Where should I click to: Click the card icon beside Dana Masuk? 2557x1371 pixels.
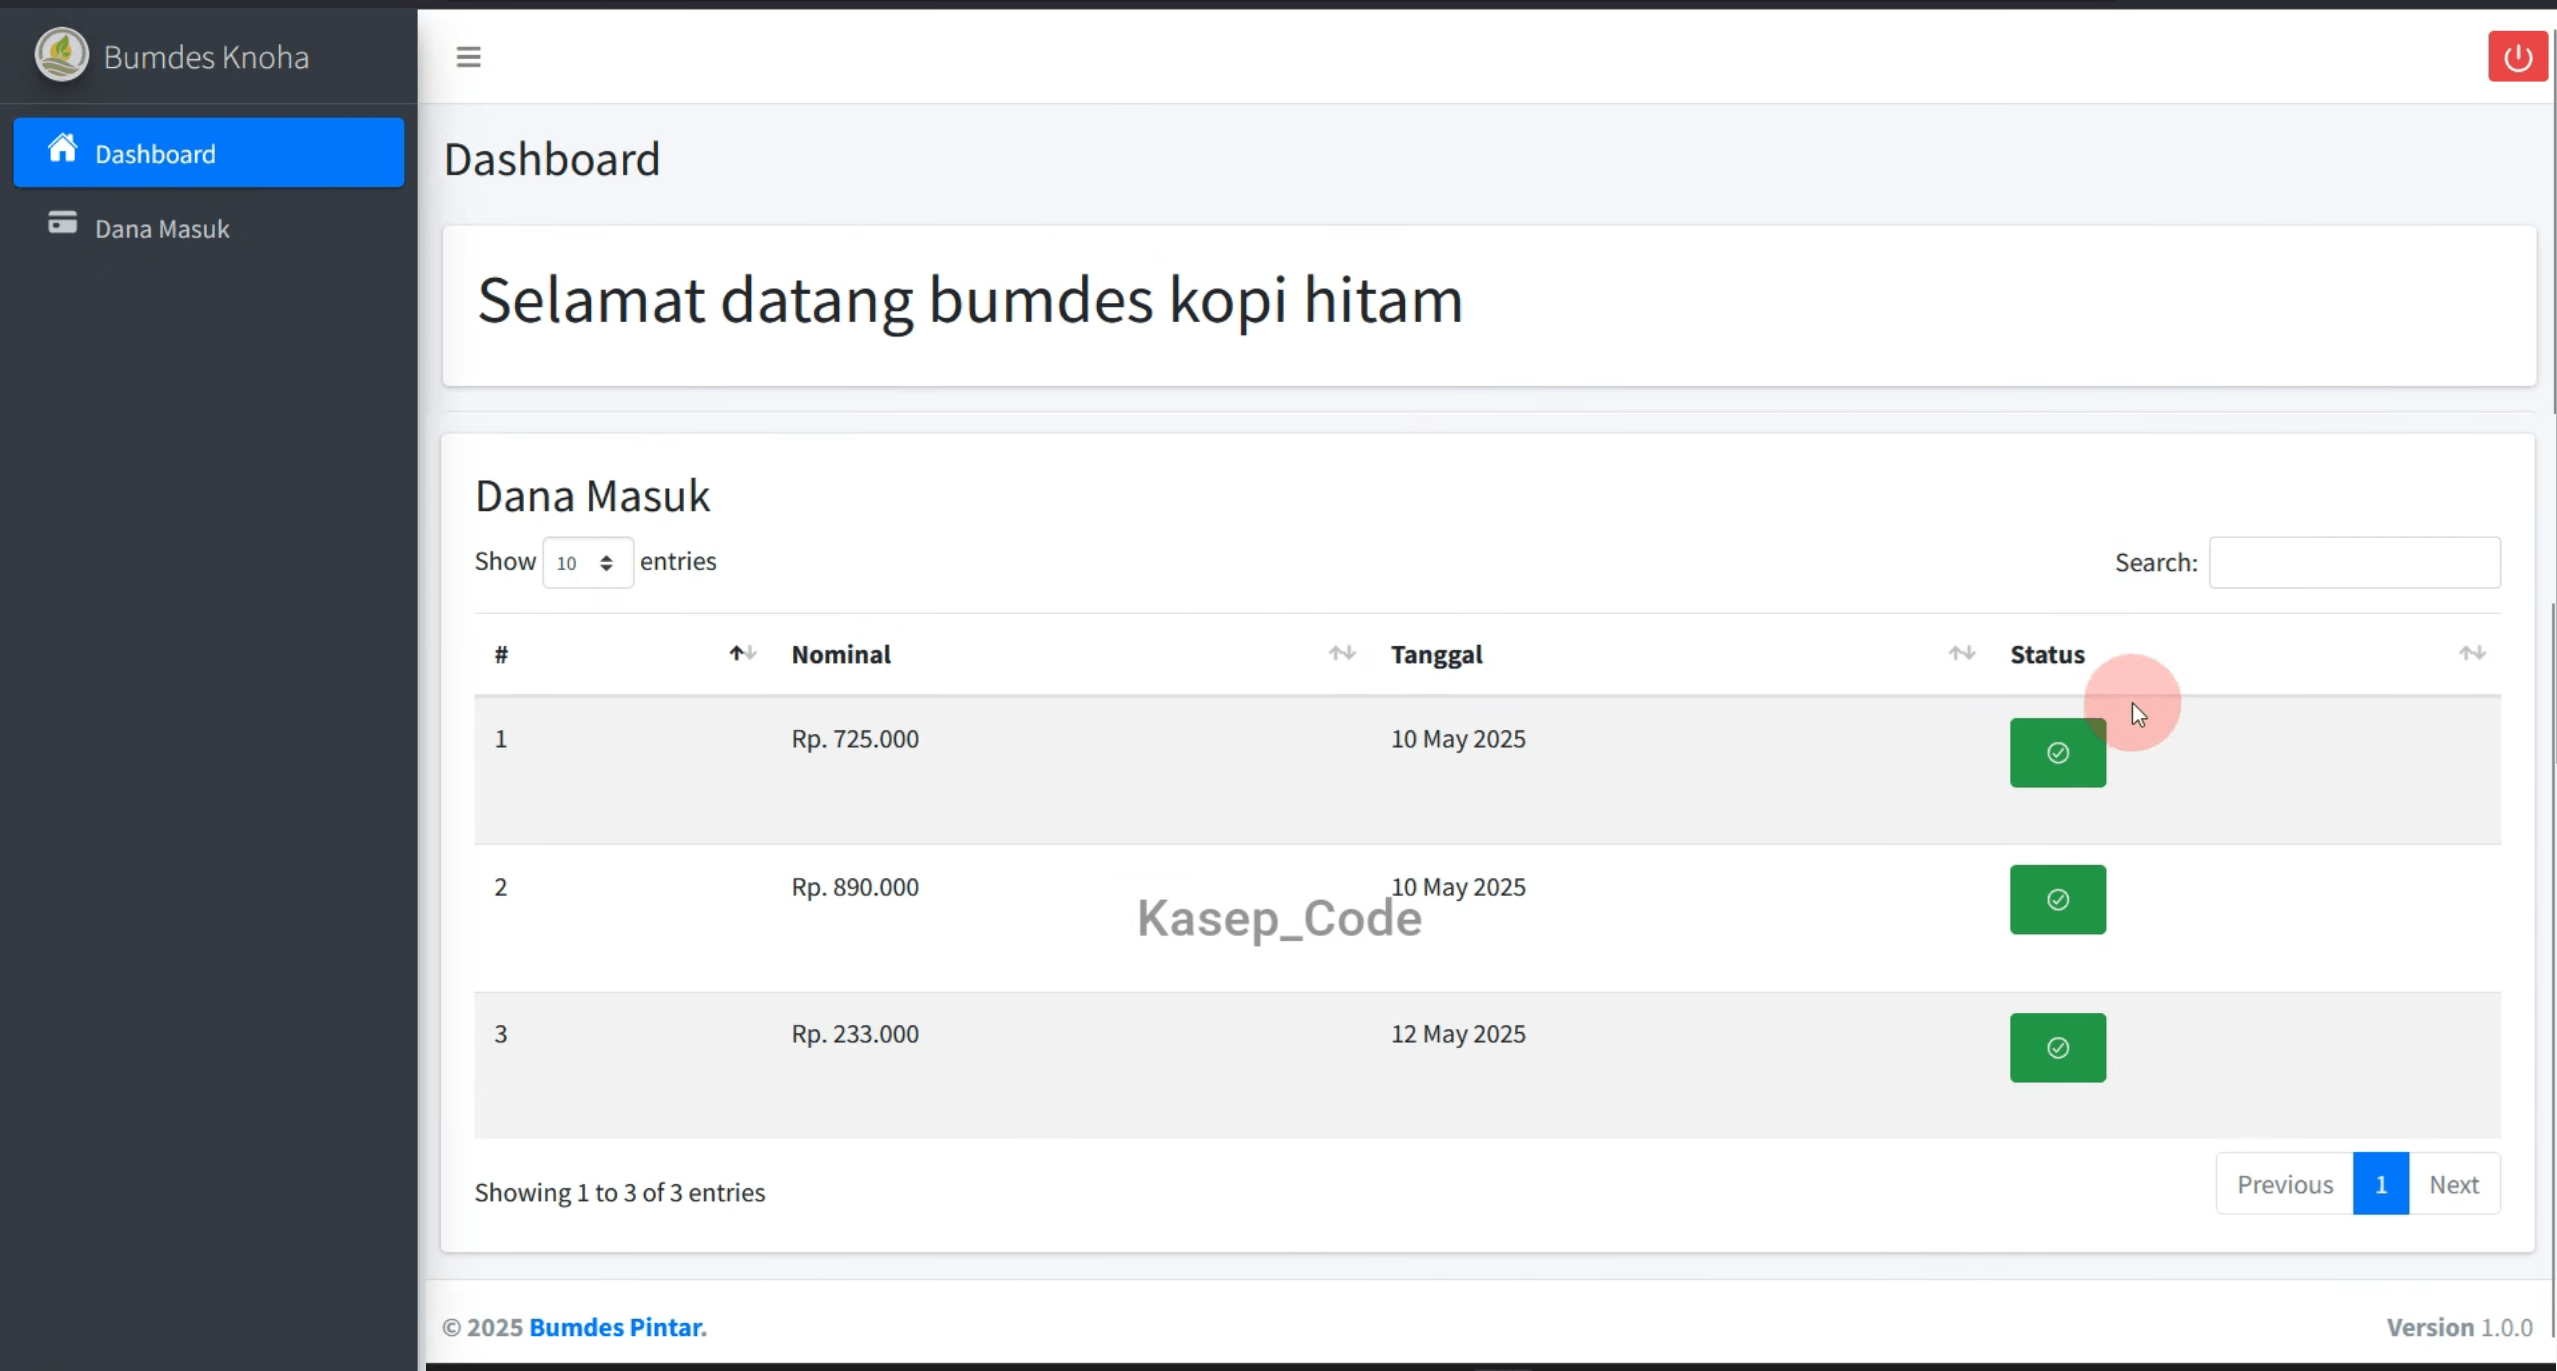(62, 223)
